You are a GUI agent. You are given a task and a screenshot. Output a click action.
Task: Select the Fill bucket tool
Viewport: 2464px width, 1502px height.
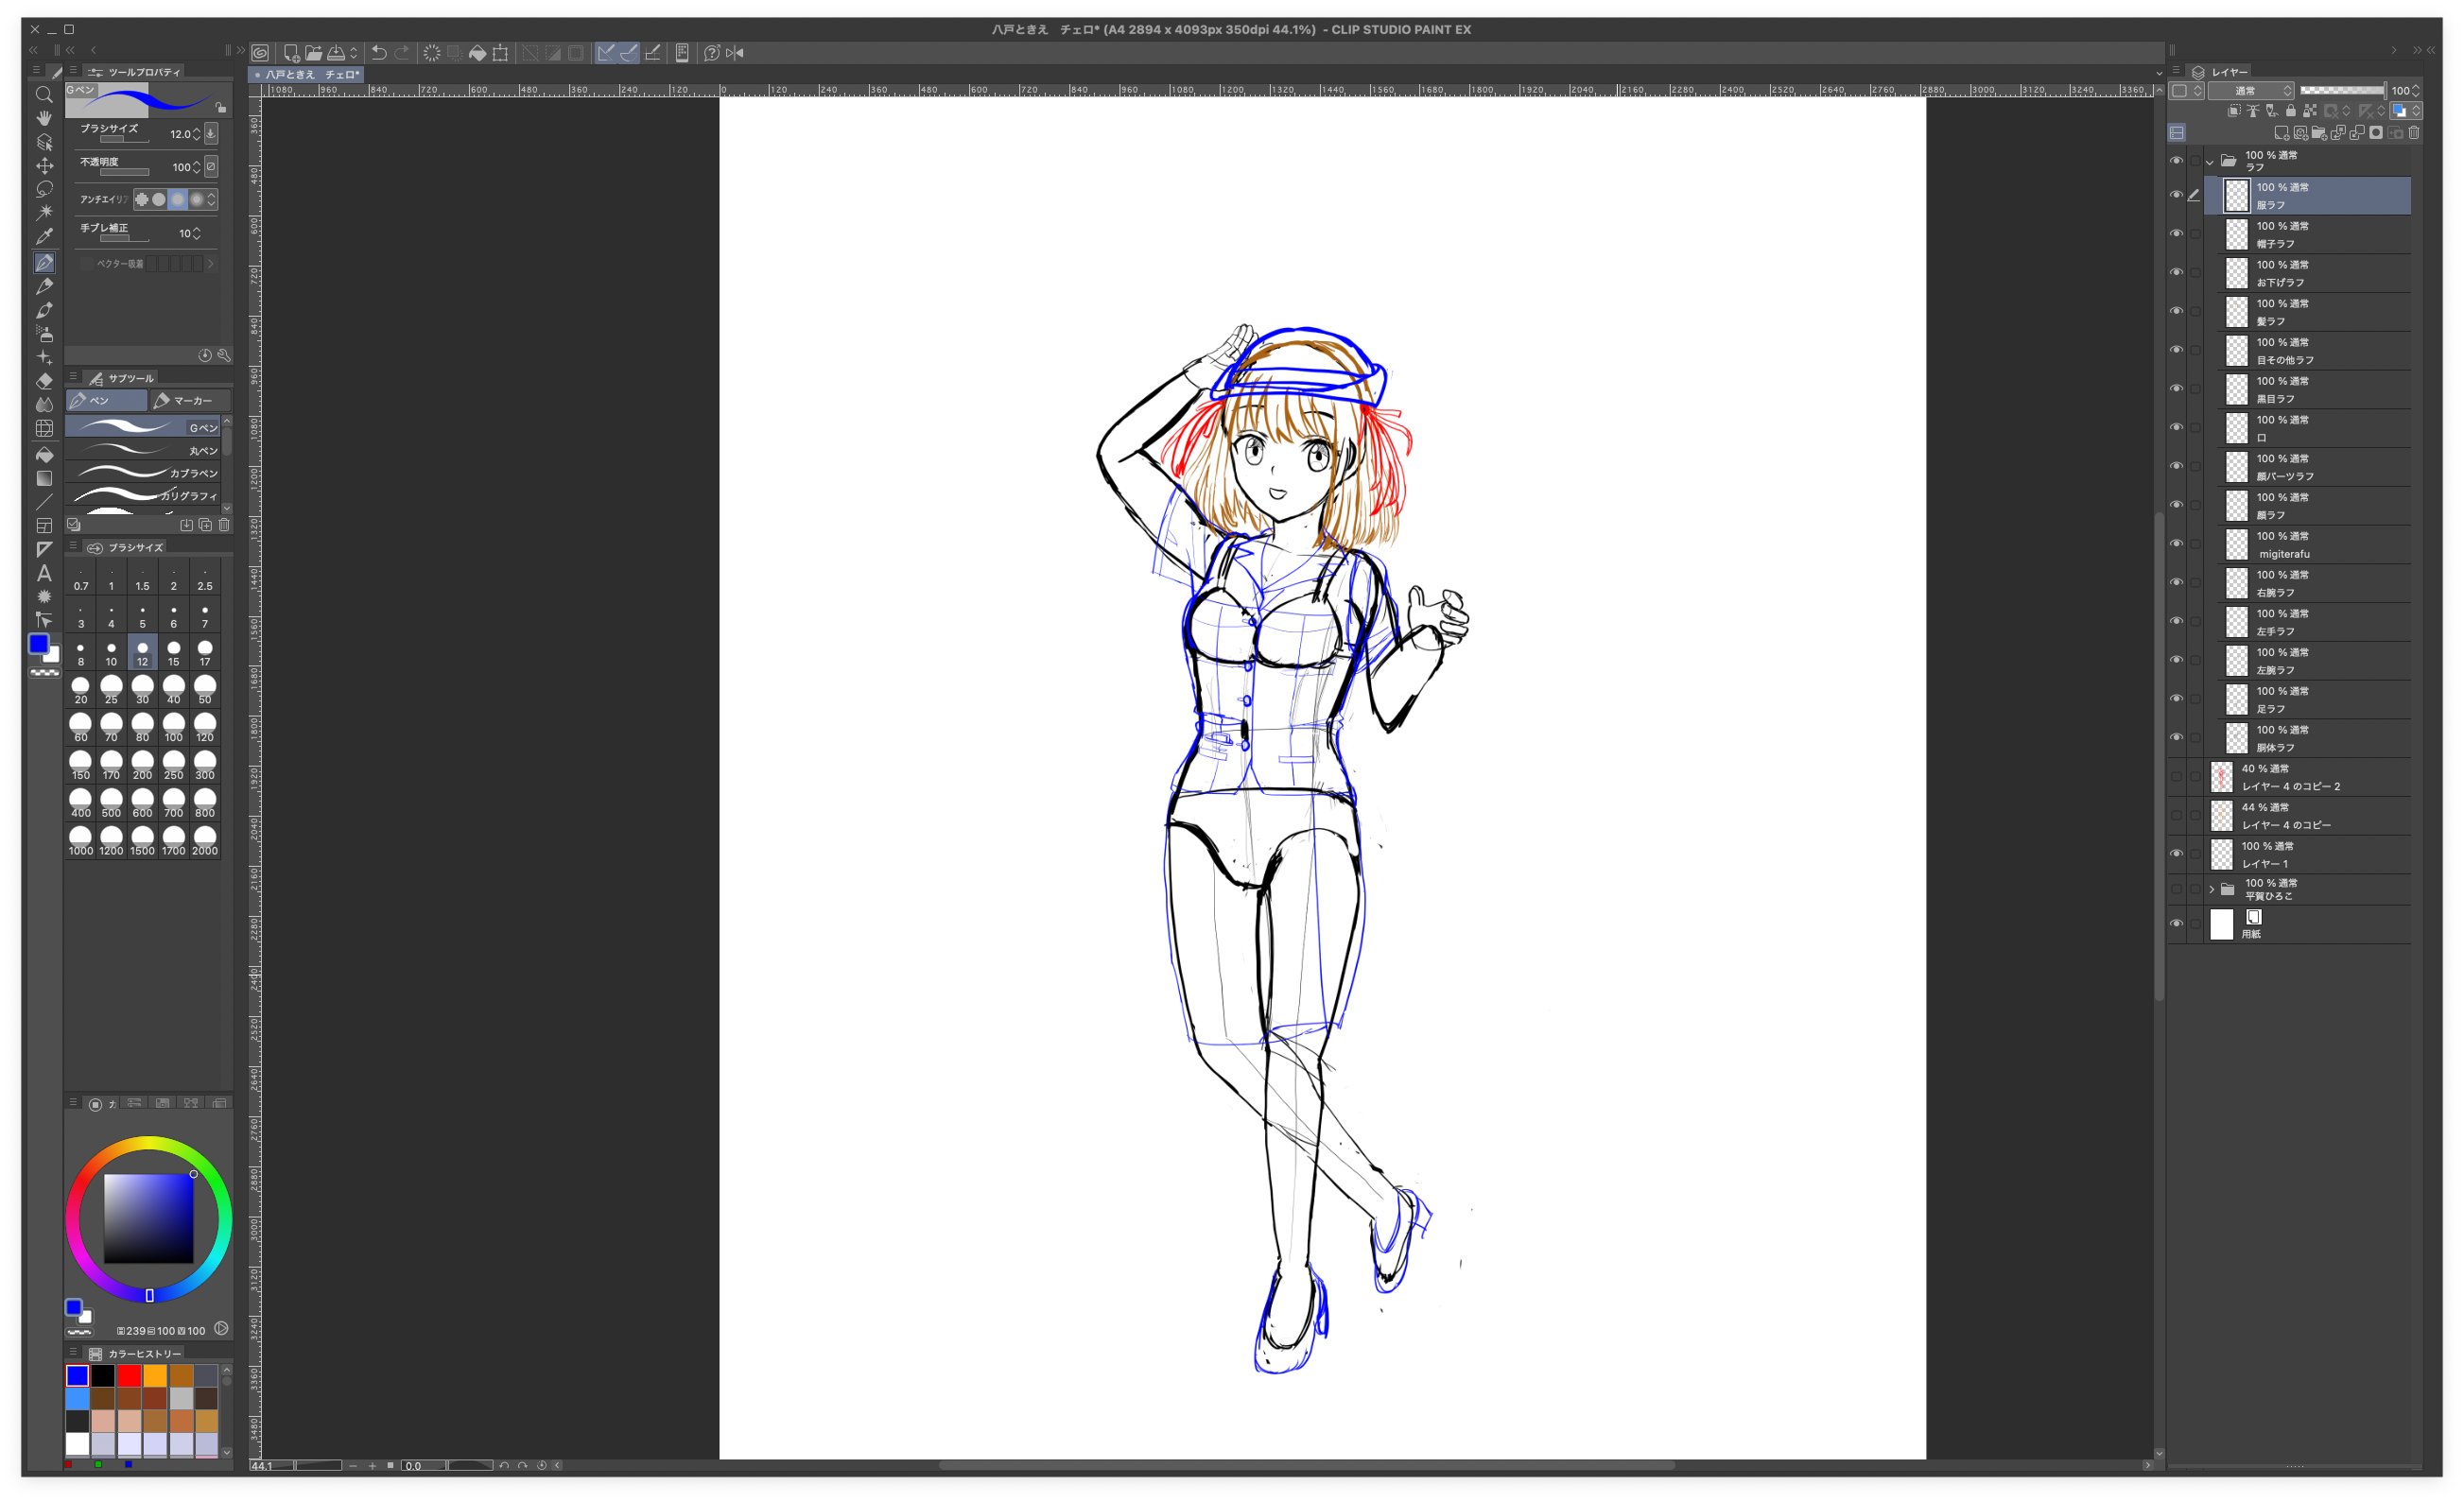tap(44, 453)
